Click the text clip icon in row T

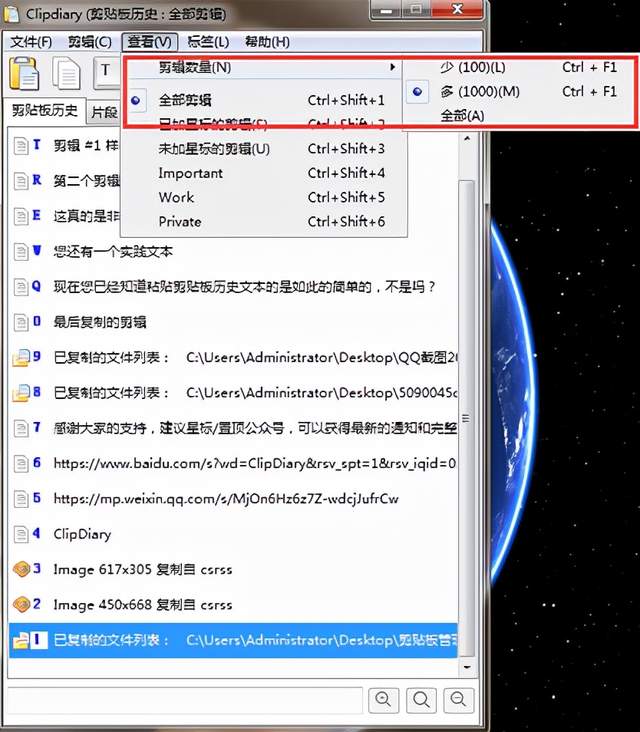click(x=21, y=146)
